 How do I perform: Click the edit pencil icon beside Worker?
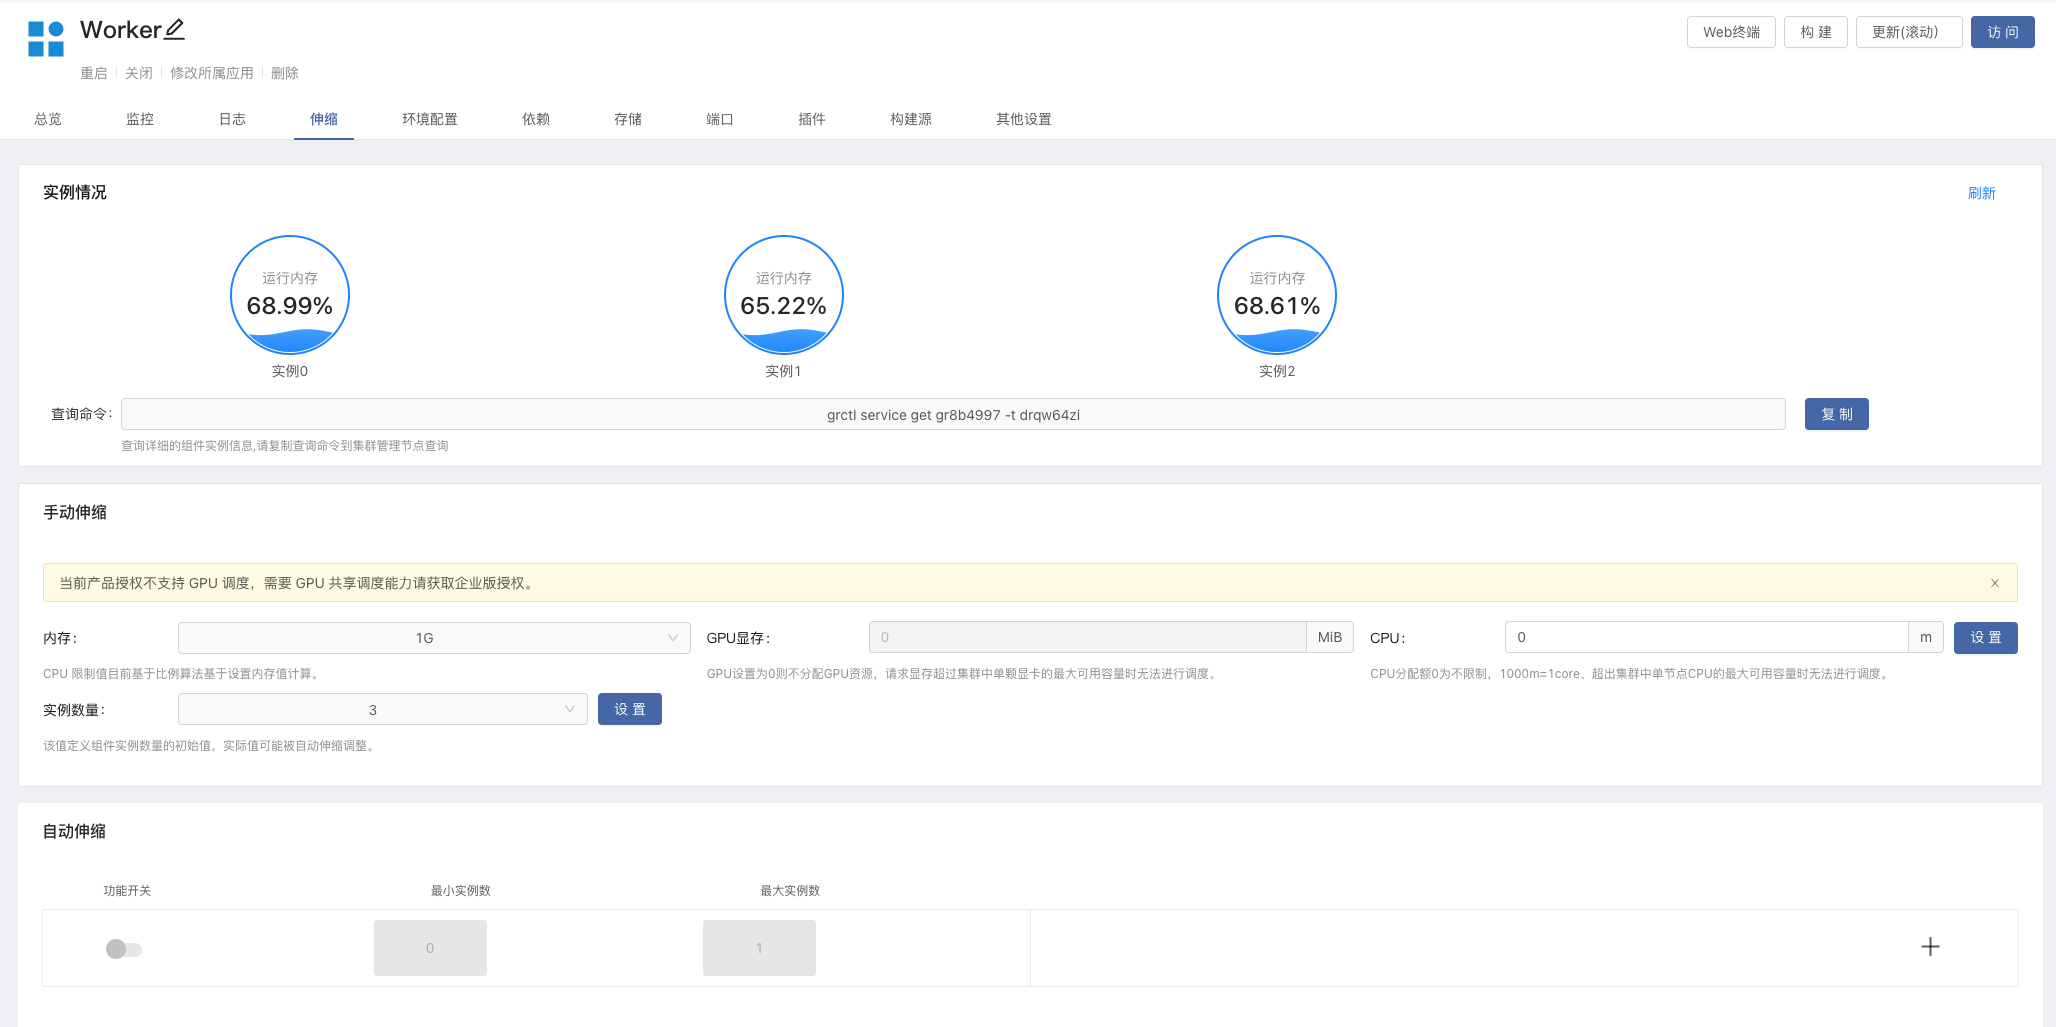(x=174, y=30)
